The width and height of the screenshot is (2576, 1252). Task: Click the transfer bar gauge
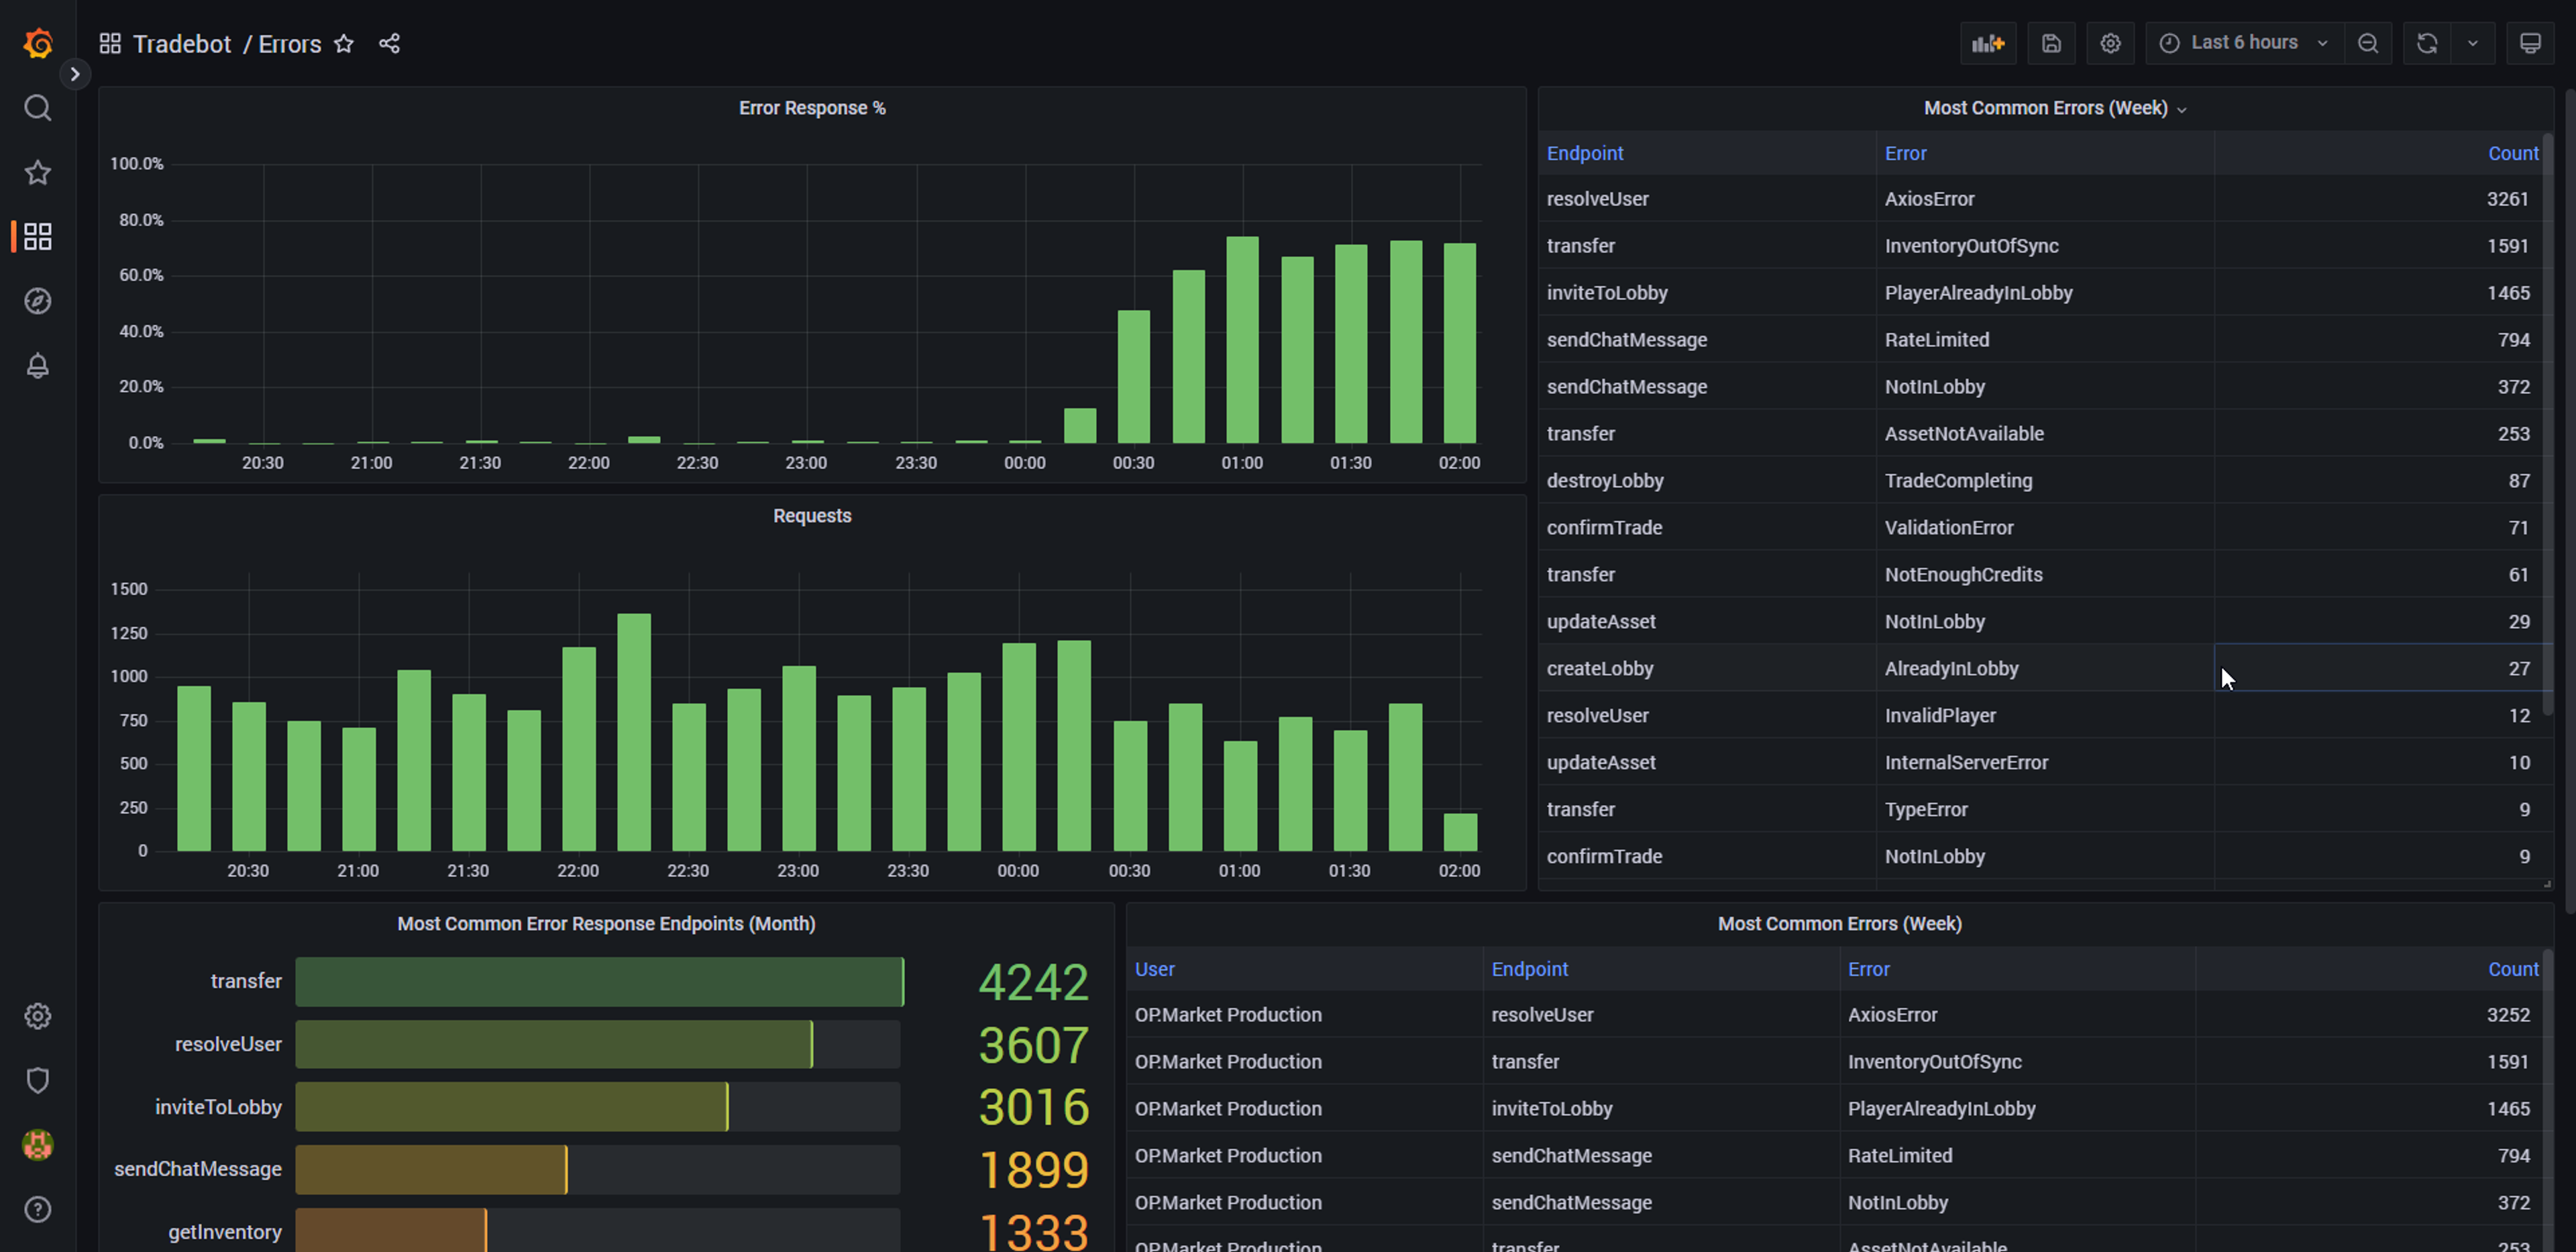coord(599,981)
